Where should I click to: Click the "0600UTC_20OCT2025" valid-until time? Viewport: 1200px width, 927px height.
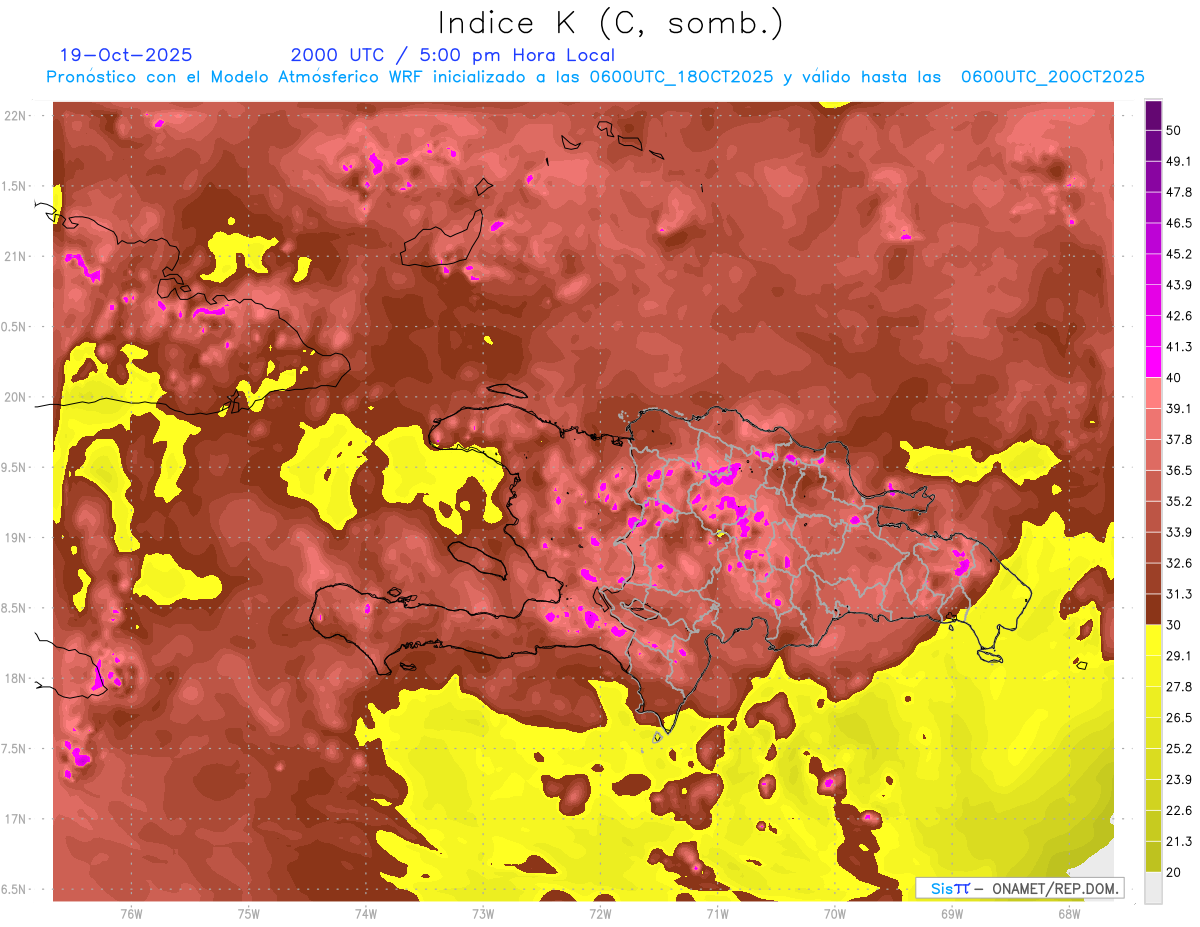[x=1052, y=77]
